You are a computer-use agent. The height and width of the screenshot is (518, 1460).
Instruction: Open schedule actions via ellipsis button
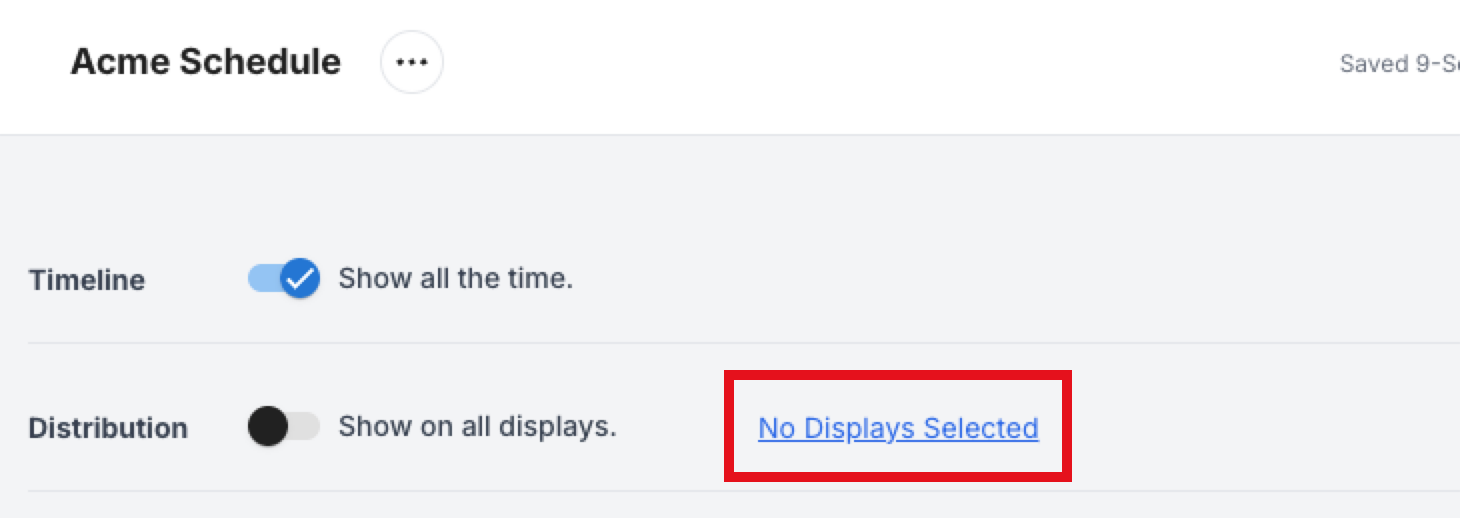click(411, 62)
